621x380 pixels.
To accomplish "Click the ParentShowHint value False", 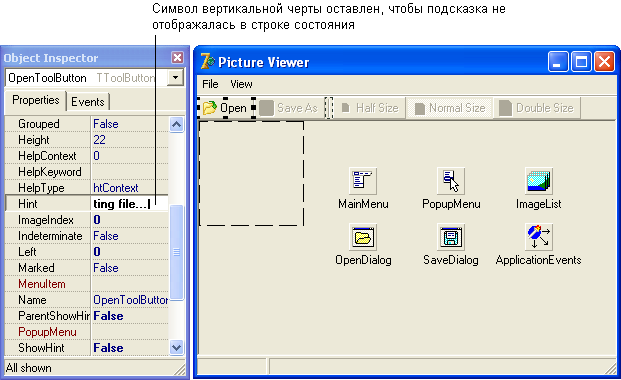I will point(108,316).
